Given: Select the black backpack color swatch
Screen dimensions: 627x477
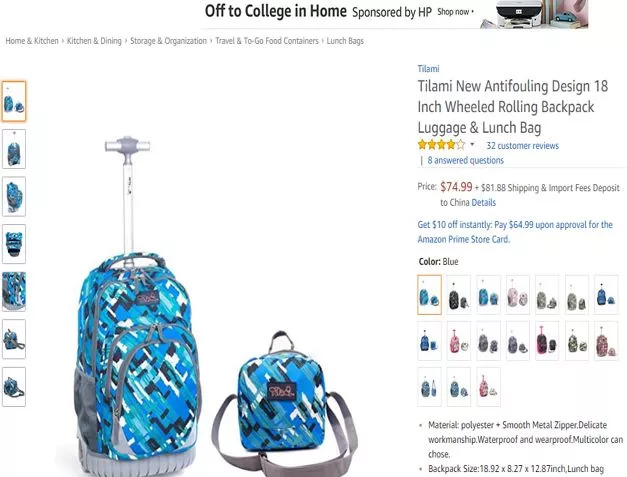Looking at the screenshot, I should click(459, 294).
